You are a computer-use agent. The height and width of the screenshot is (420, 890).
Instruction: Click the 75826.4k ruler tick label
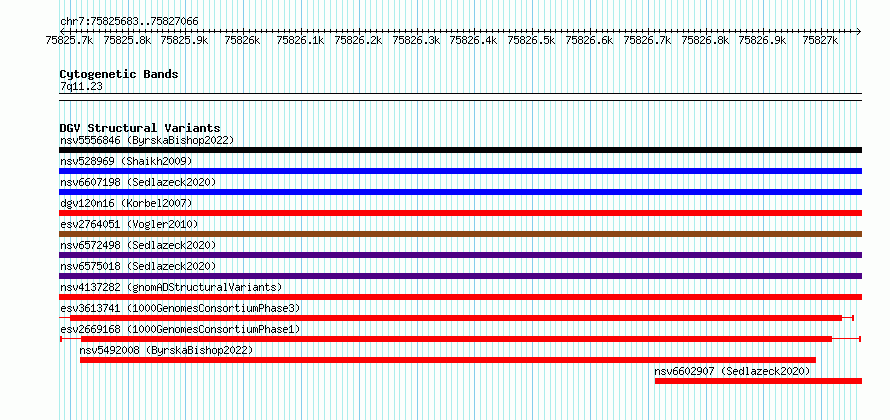tap(473, 40)
